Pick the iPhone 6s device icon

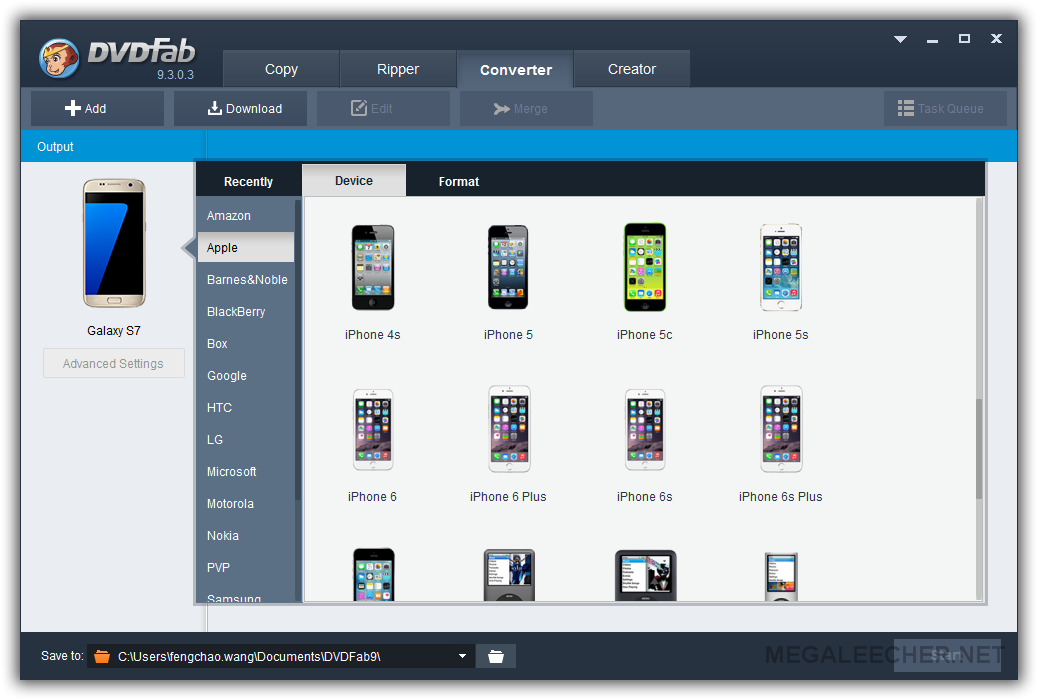[645, 430]
